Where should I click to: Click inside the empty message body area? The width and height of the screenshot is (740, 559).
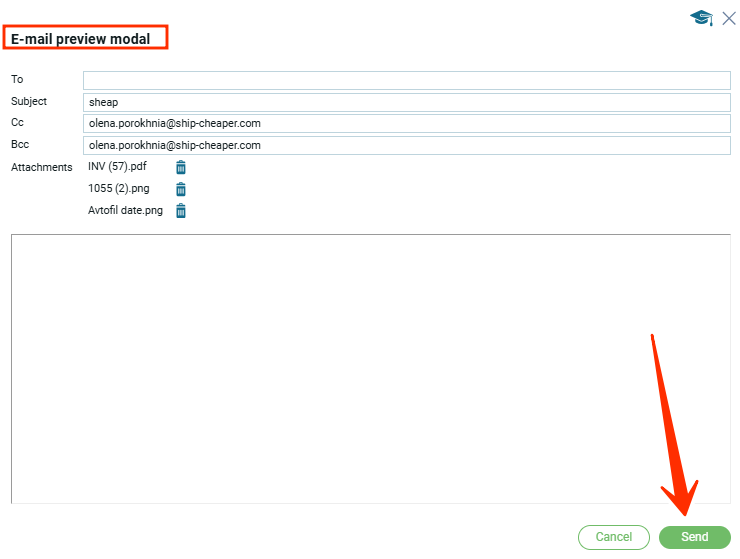click(x=370, y=368)
